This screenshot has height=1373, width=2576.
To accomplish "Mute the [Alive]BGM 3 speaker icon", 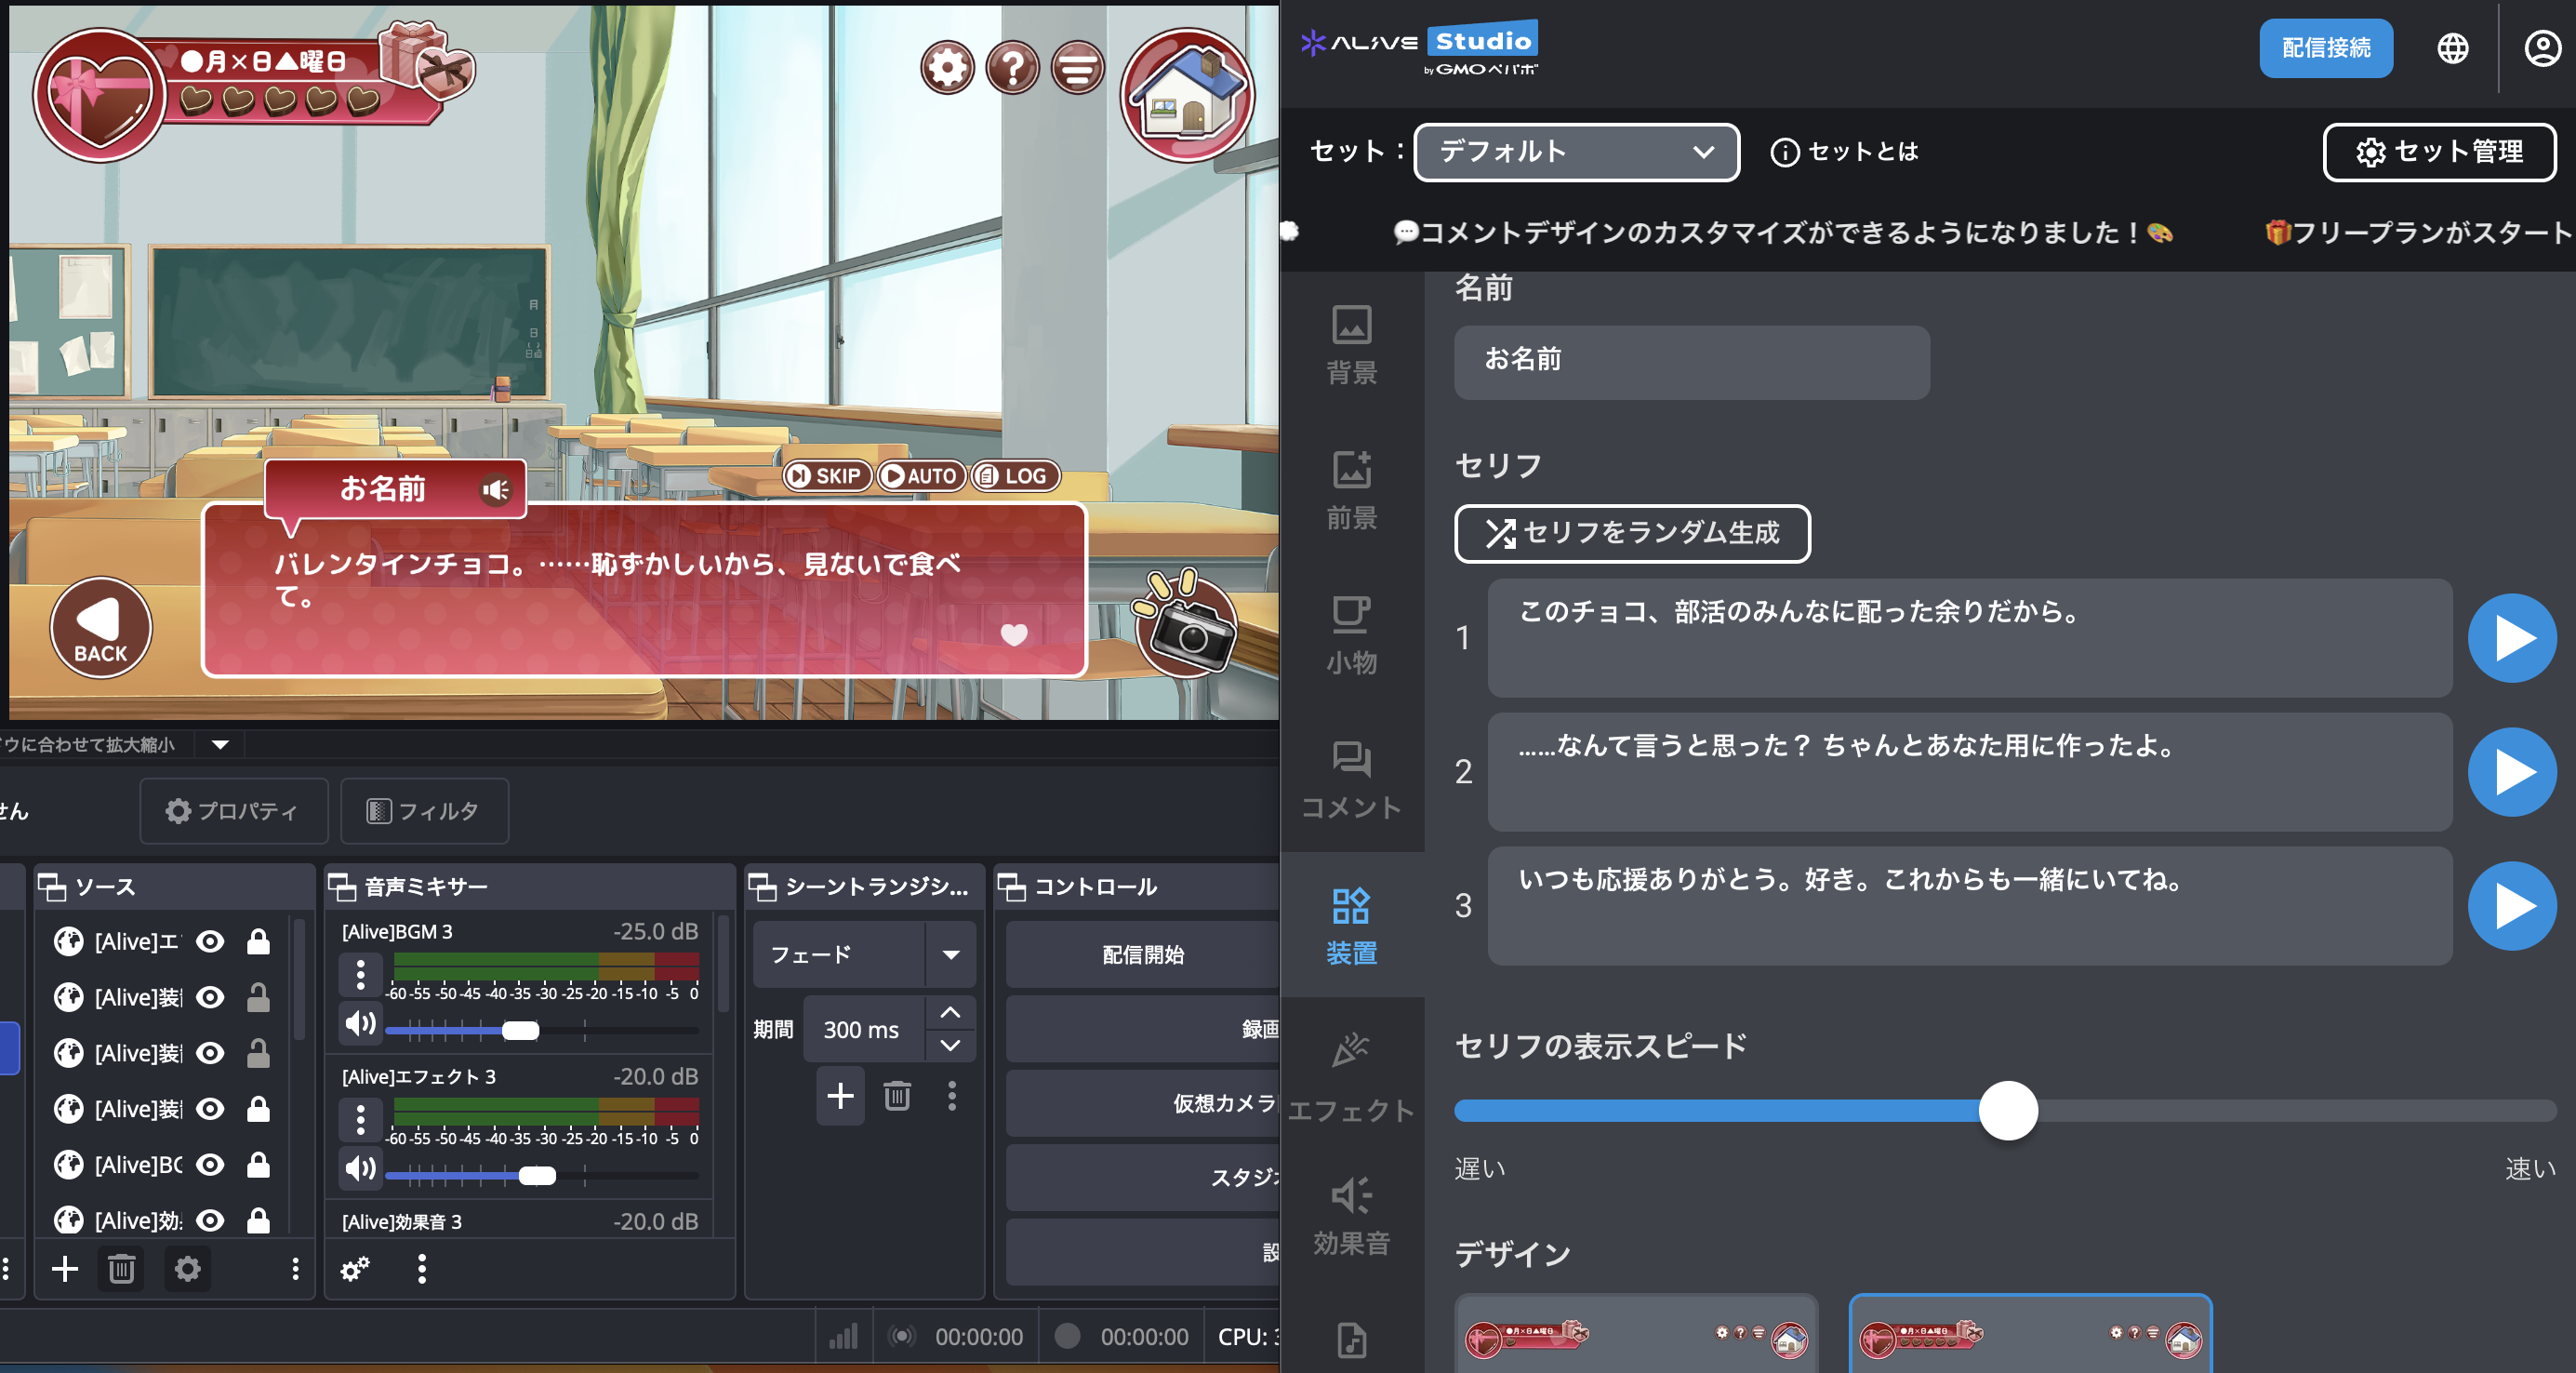I will pos(360,1023).
